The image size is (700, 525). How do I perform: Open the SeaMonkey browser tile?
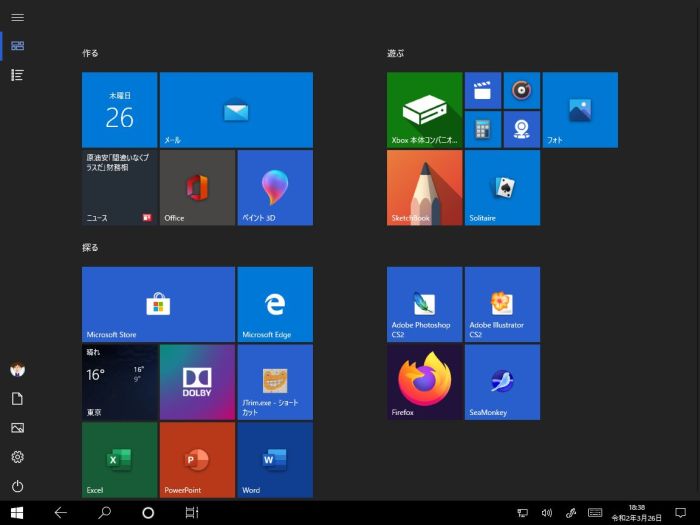pyautogui.click(x=502, y=382)
